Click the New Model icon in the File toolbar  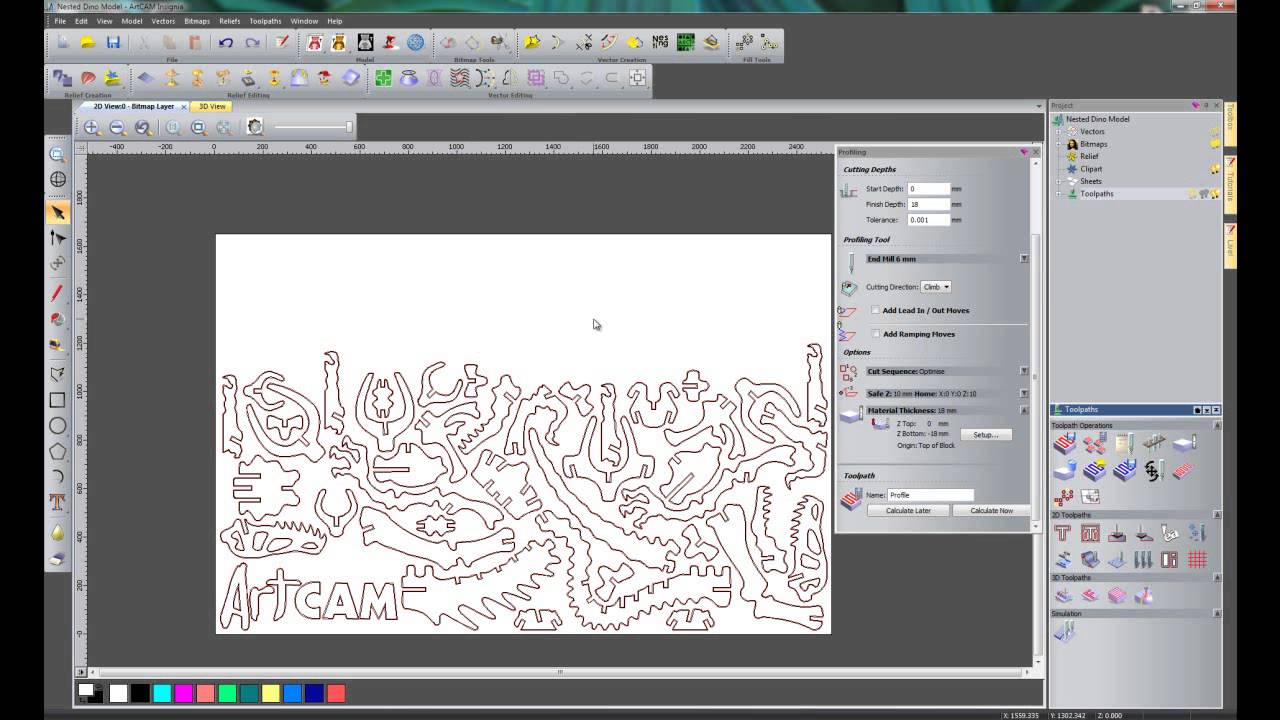(63, 42)
